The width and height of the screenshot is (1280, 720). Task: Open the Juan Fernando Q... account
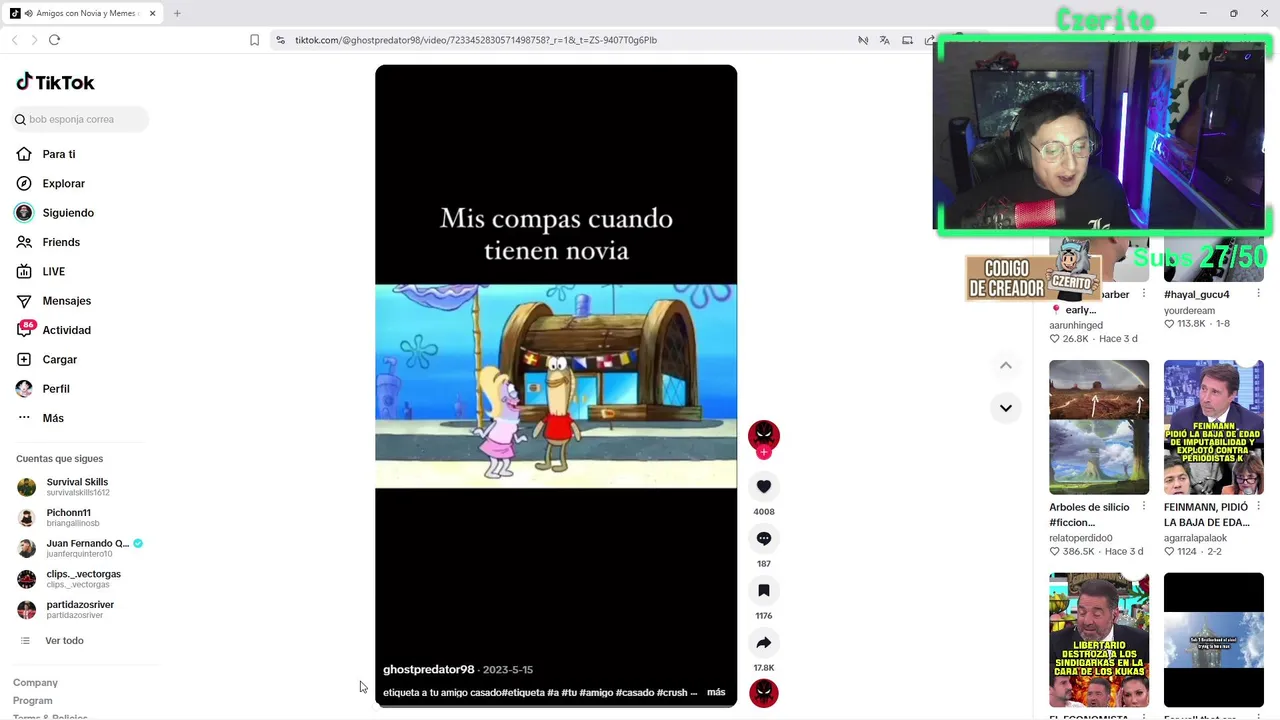pos(80,548)
